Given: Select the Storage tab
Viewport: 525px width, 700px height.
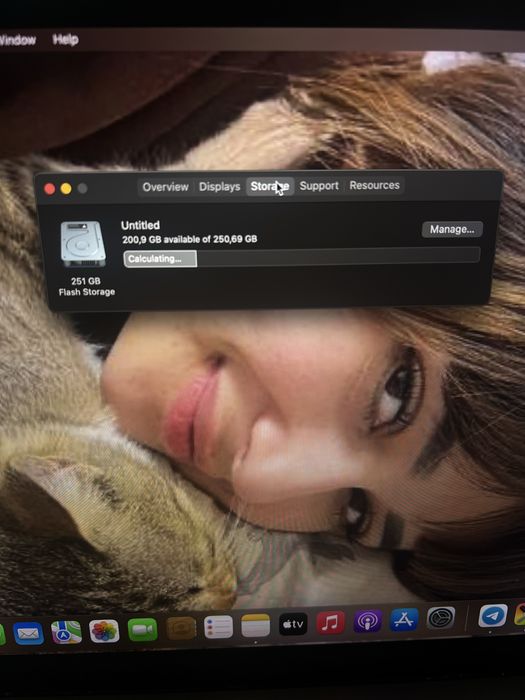Looking at the screenshot, I should point(270,186).
